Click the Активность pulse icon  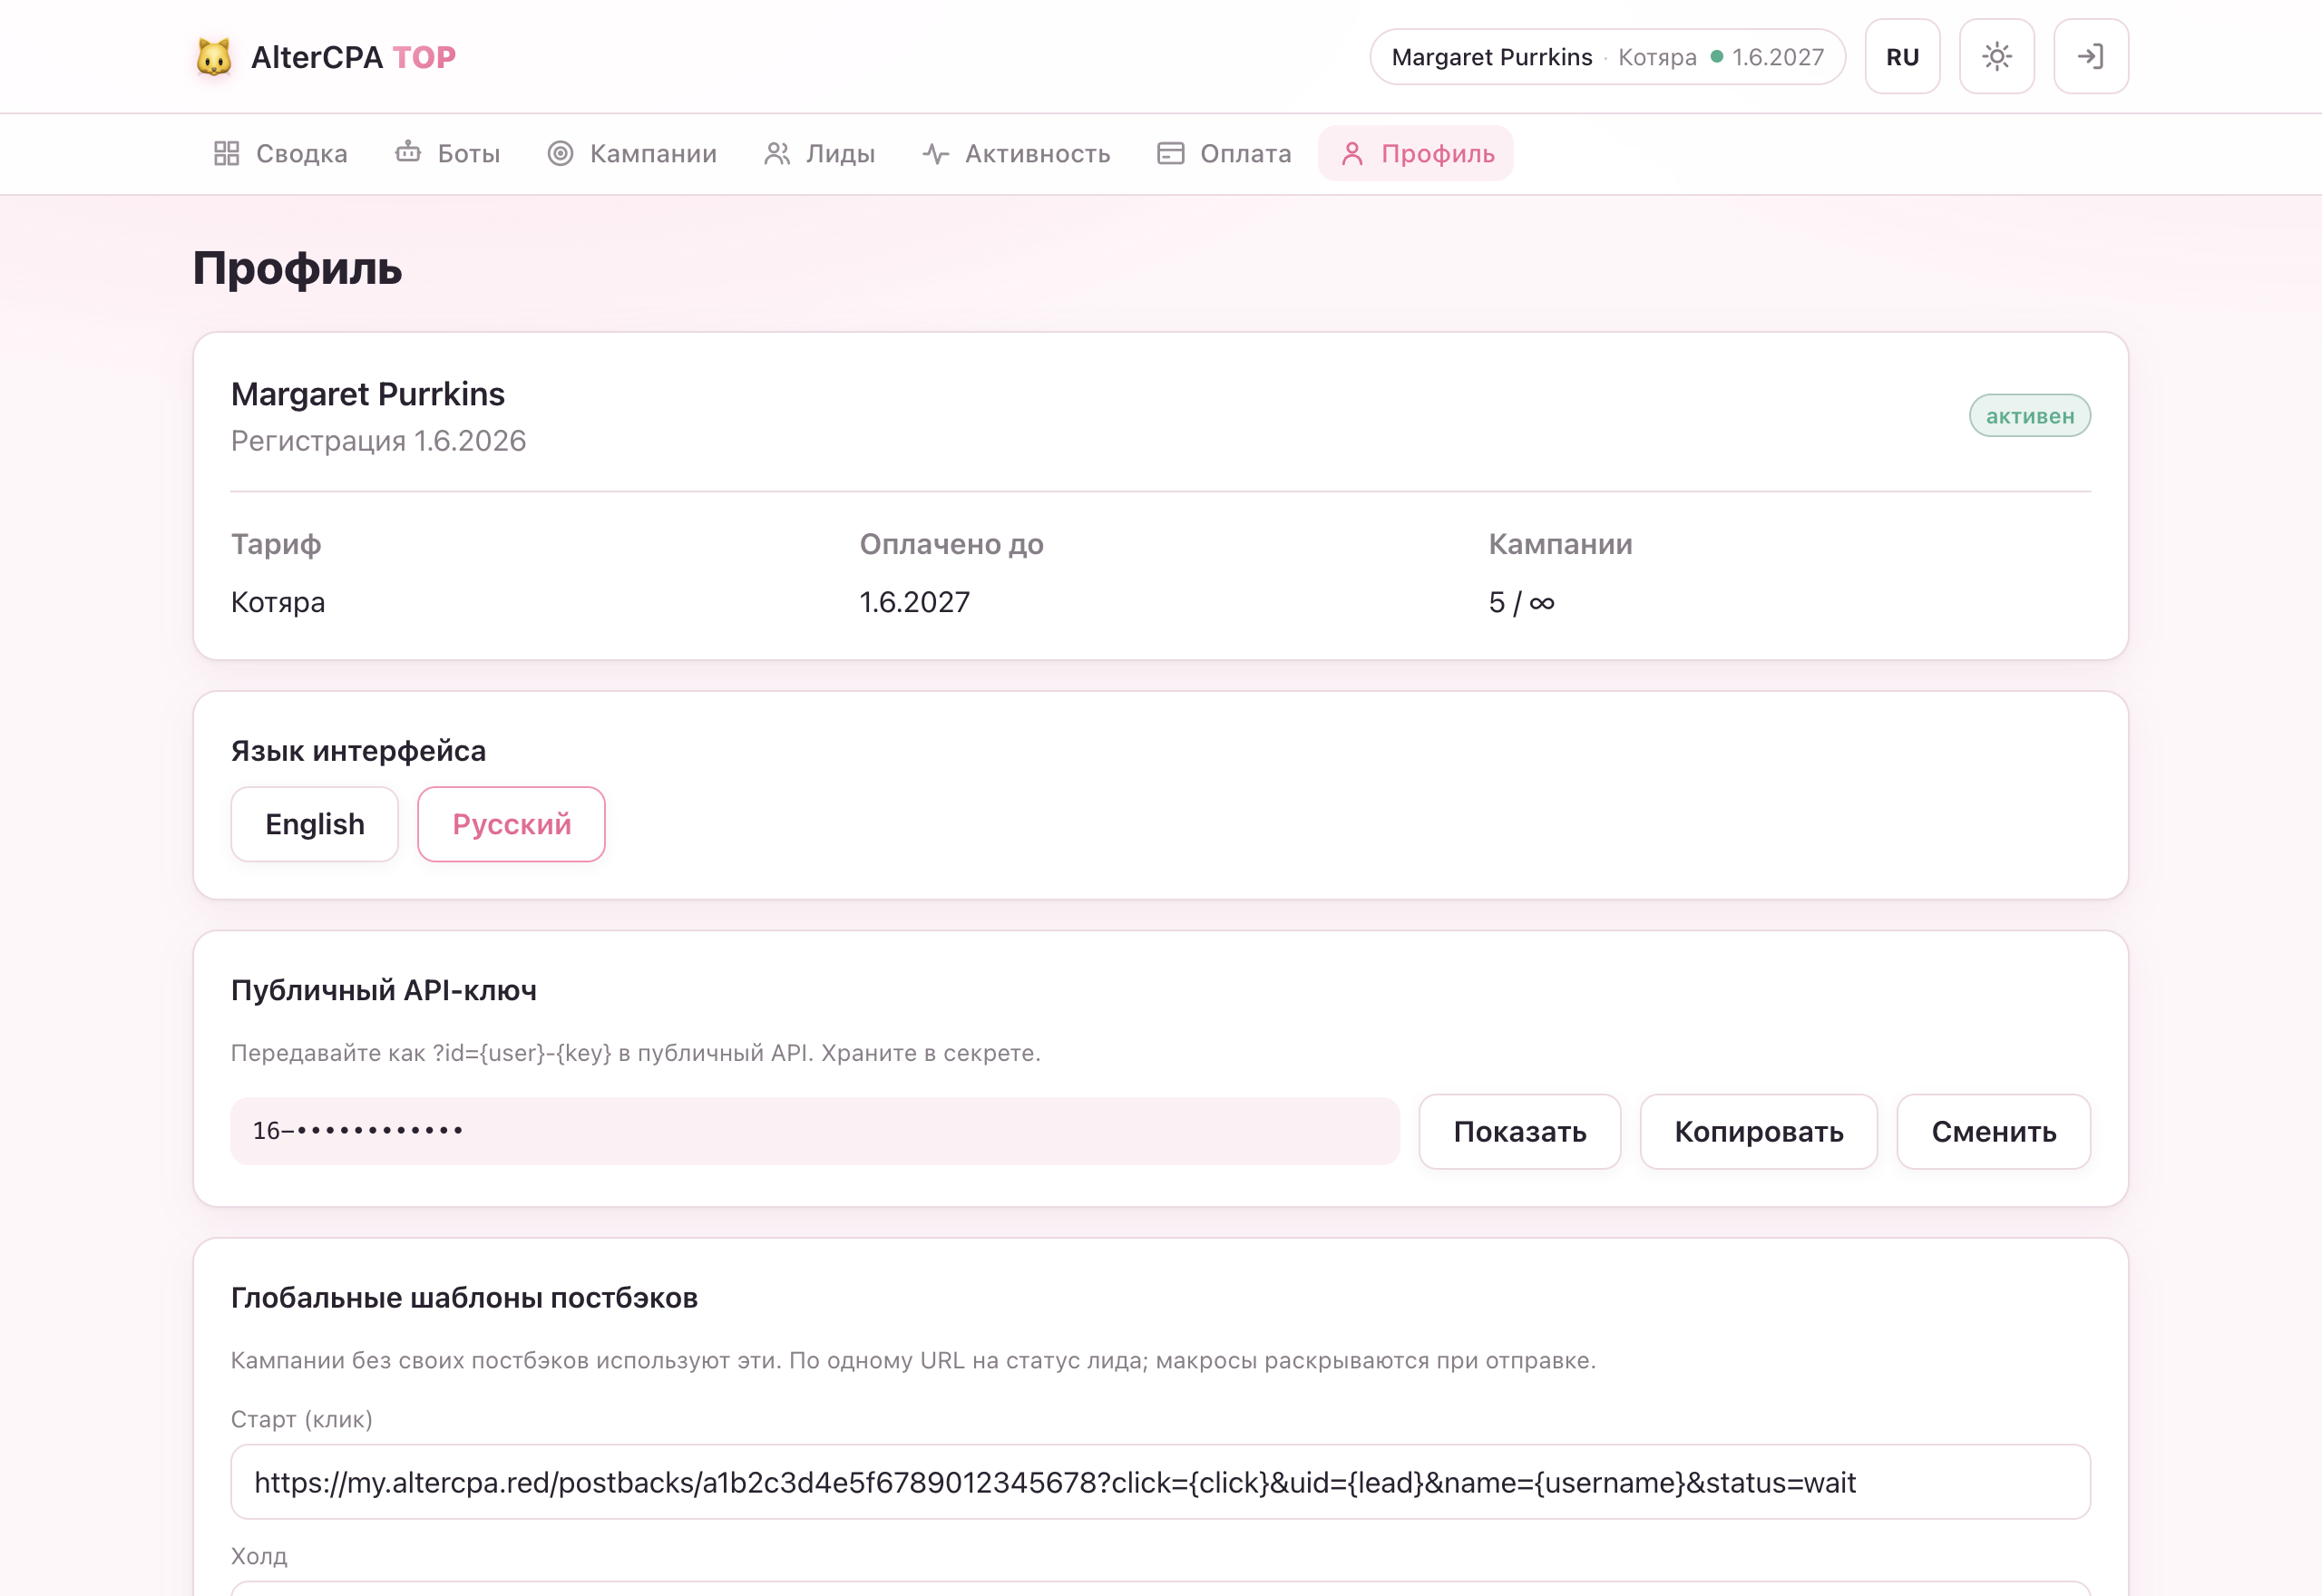pos(935,153)
